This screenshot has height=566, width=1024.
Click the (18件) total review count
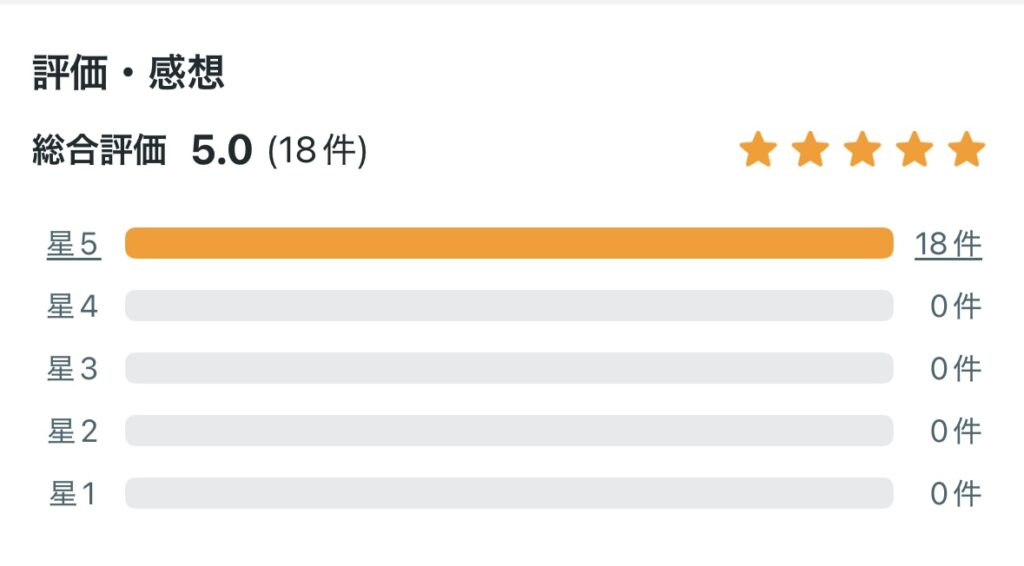[317, 150]
